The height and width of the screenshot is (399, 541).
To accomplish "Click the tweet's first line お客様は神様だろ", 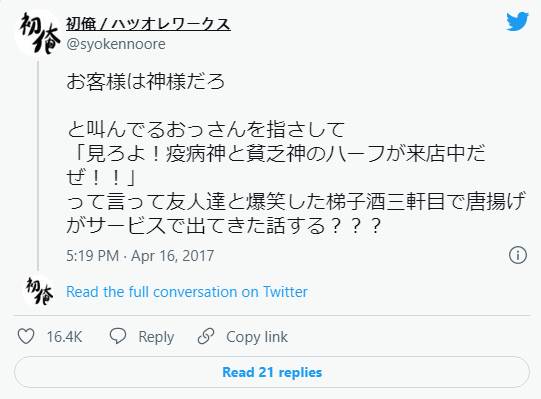I will pos(145,82).
